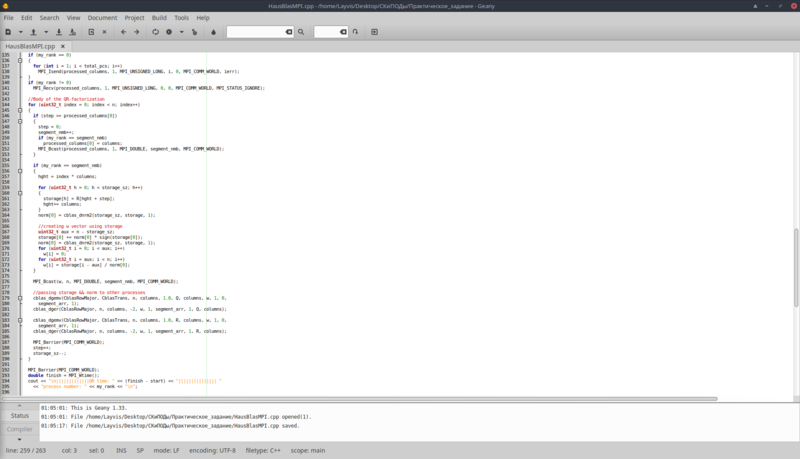The image size is (800, 459).
Task: Click 'This is Geany 1.33.' log line
Action: click(x=84, y=408)
